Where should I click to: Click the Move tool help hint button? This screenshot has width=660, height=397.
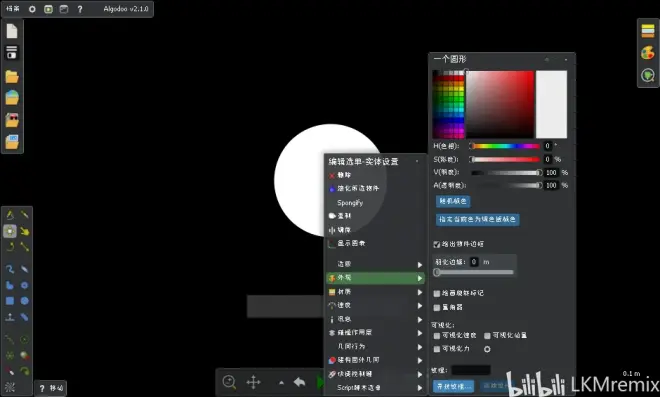[51, 388]
